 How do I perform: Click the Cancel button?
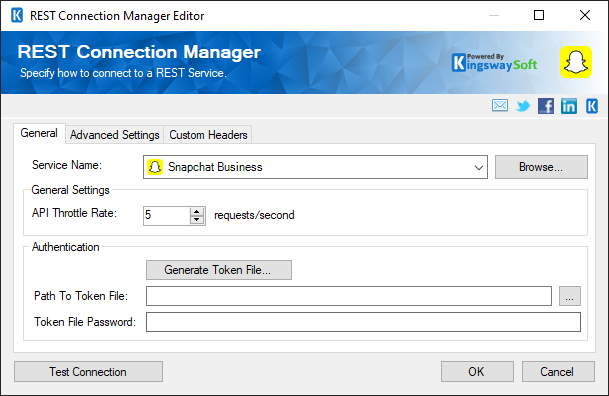pyautogui.click(x=558, y=372)
